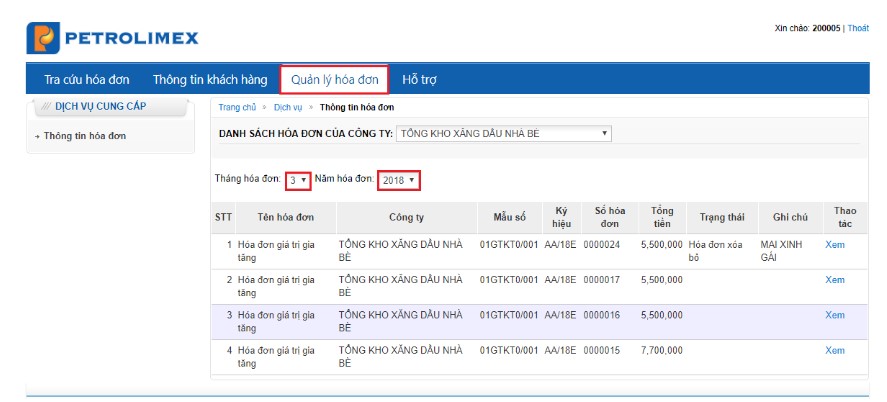Image resolution: width=887 pixels, height=402 pixels.
Task: Open the company dropdown TỔNG KHO XĂNG DẦU NHÀ BÈ
Action: coord(503,133)
